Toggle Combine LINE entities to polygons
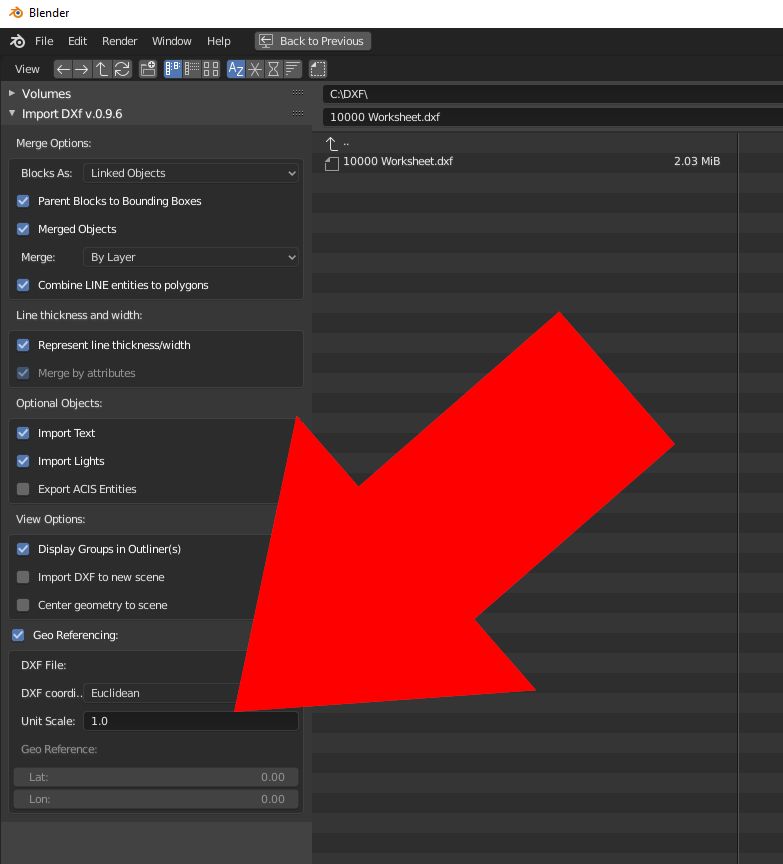 pos(23,285)
